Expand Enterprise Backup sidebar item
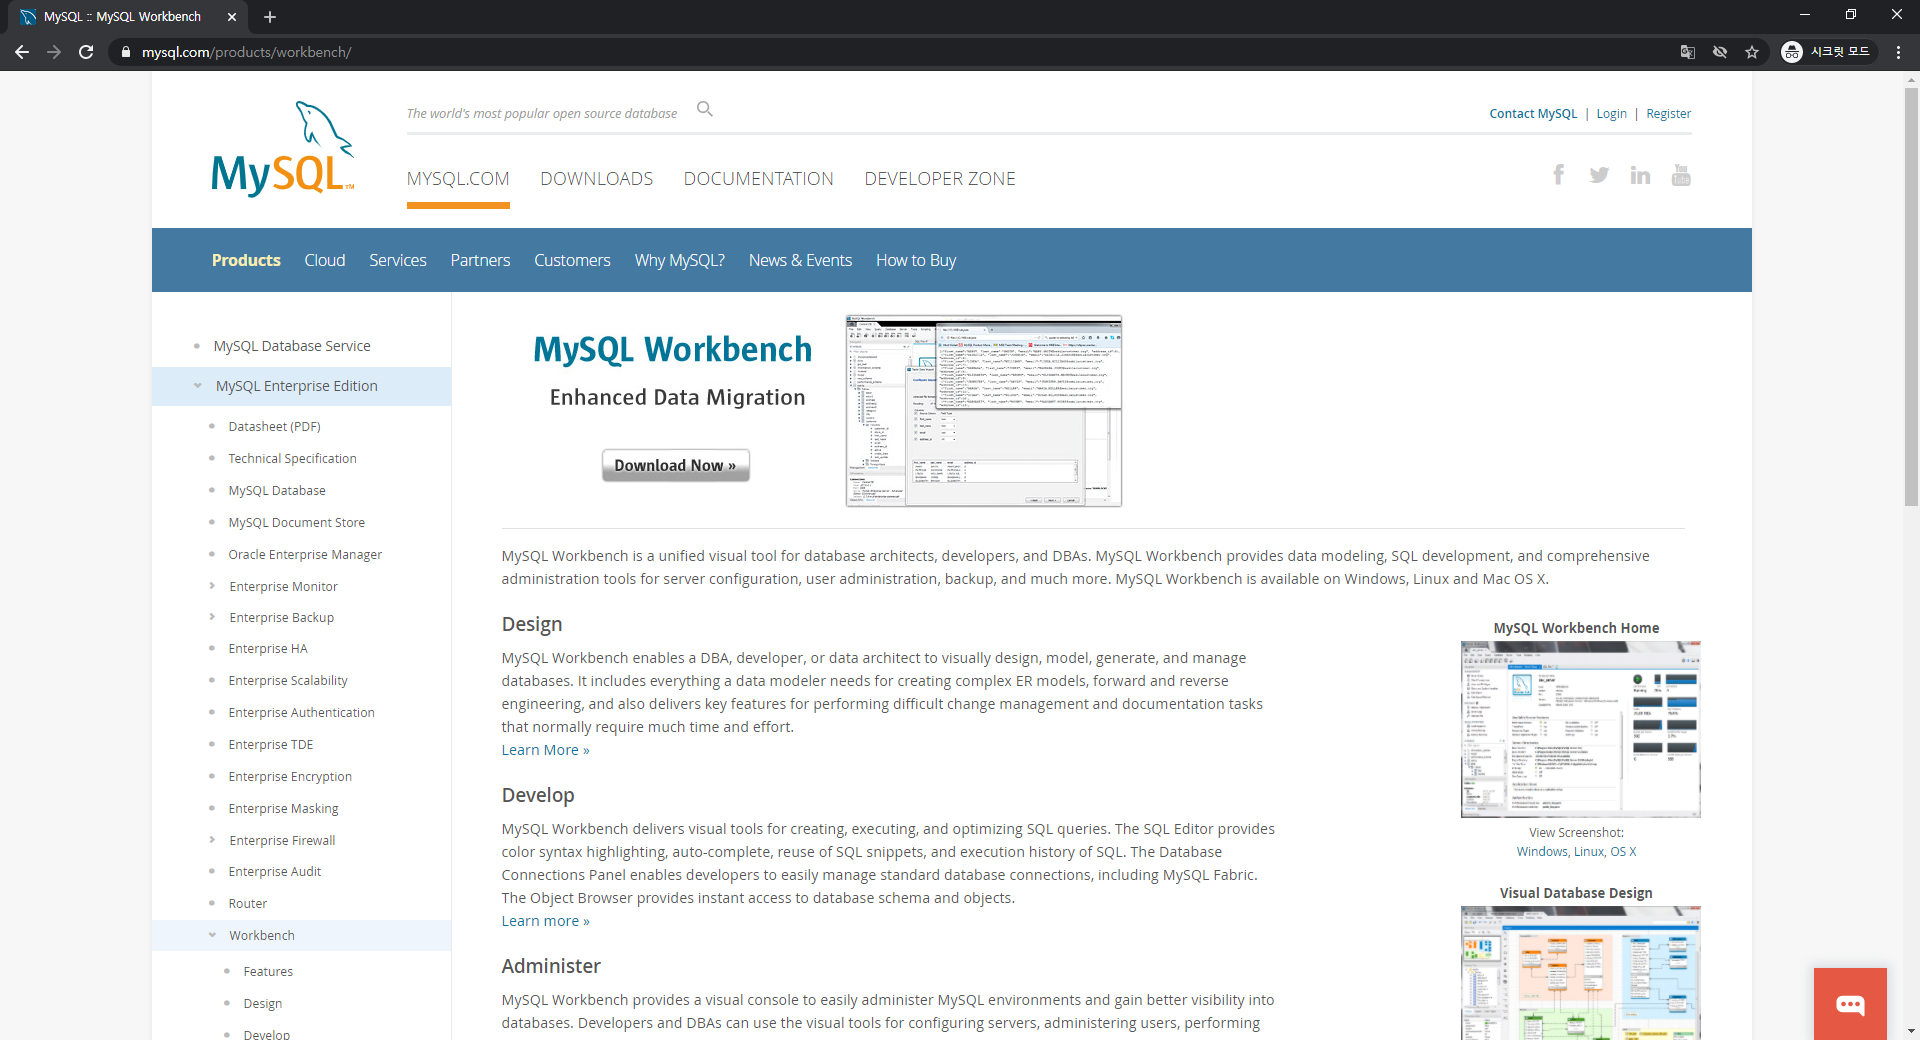This screenshot has width=1920, height=1040. [212, 617]
